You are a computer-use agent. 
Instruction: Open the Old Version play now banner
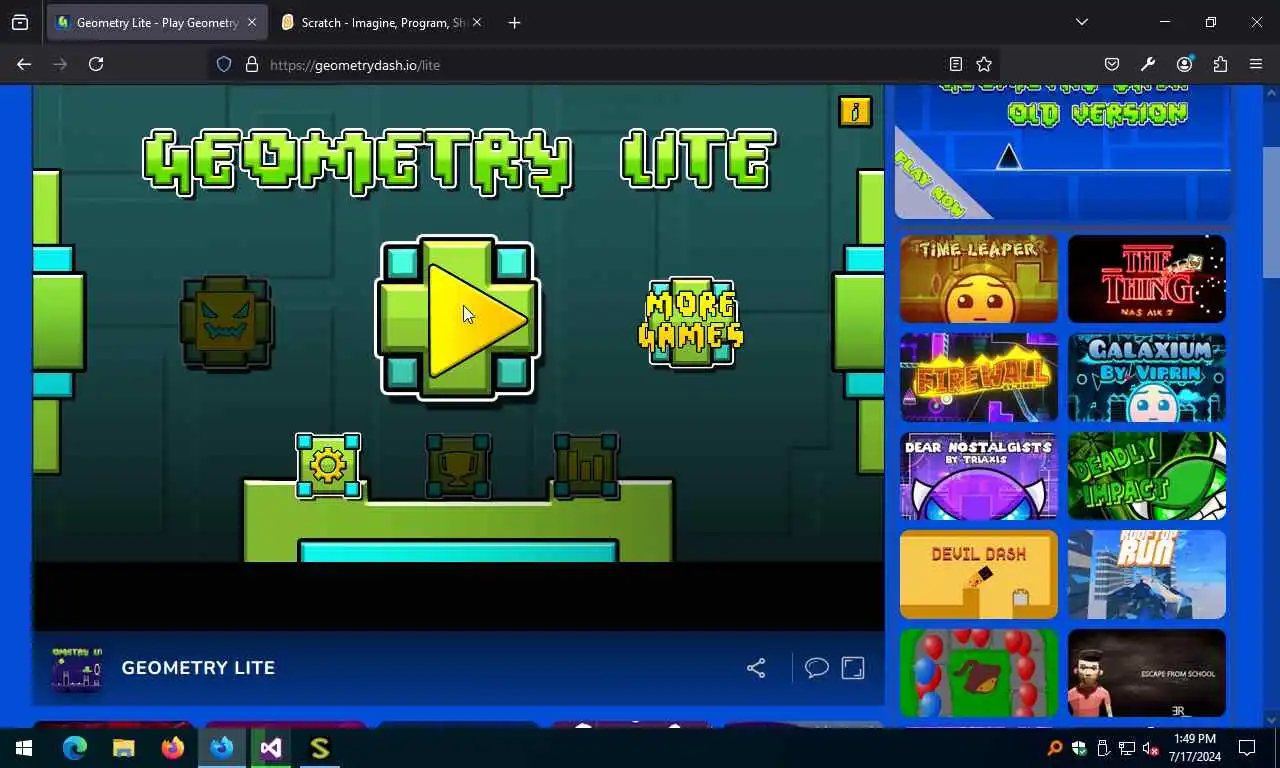pos(1062,152)
